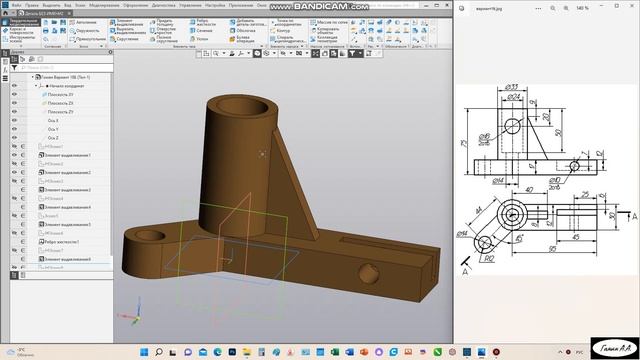Open the Windows Start menu
This screenshot has width=640, height=360.
(144, 352)
